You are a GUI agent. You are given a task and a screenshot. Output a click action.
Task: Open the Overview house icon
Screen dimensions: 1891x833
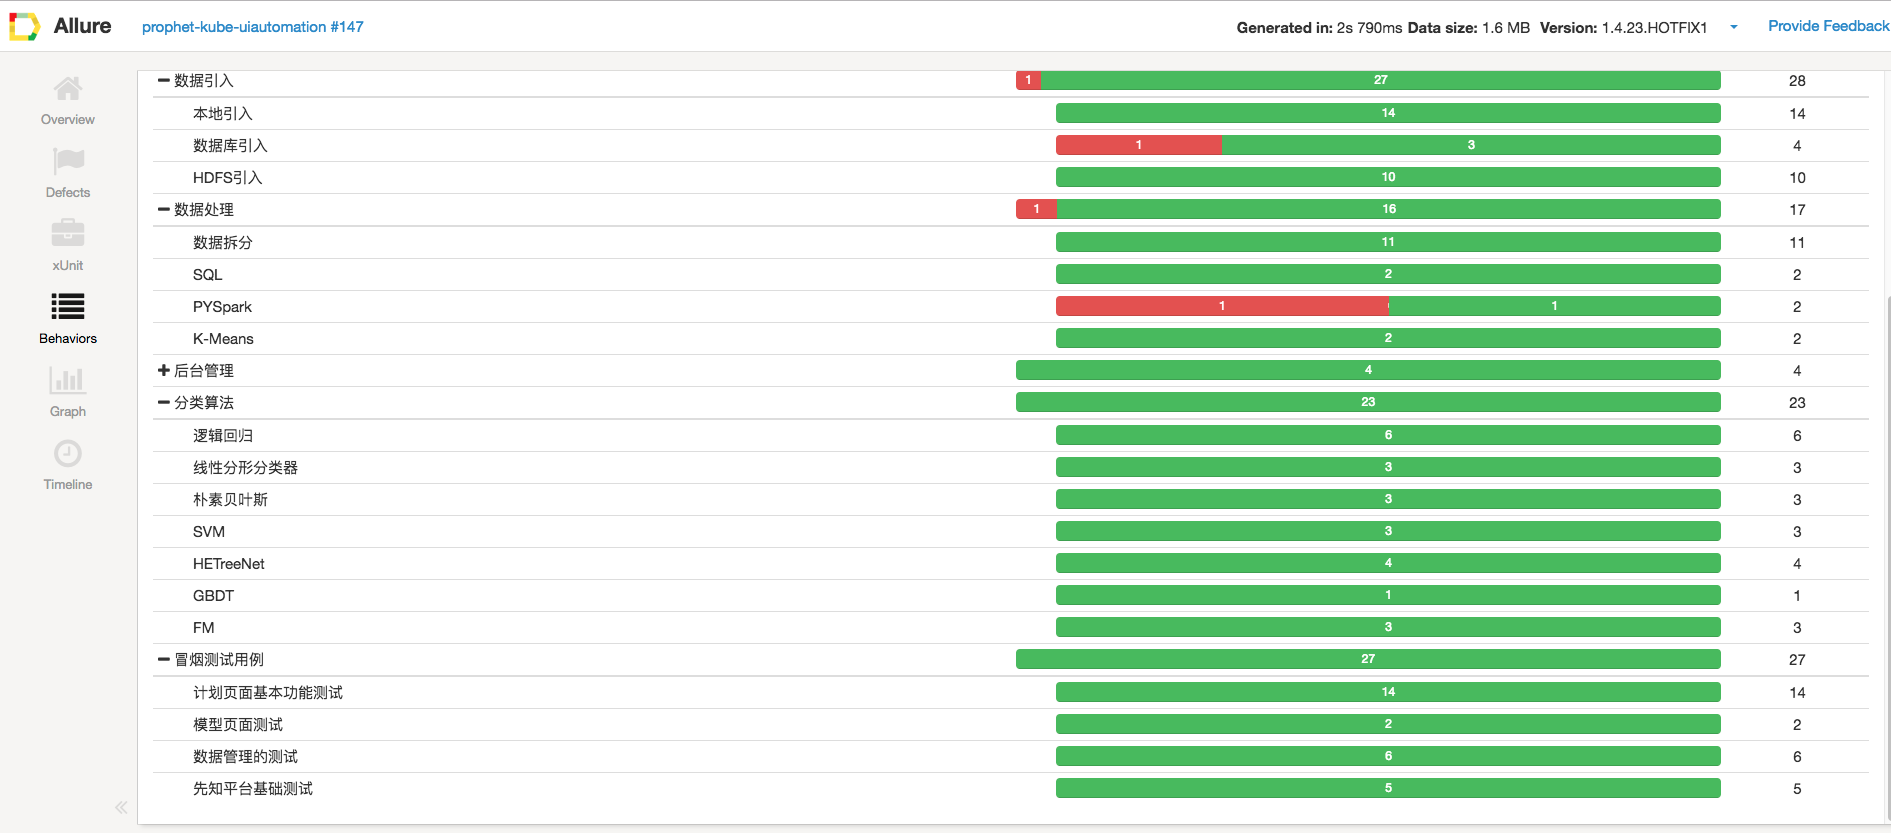(68, 89)
